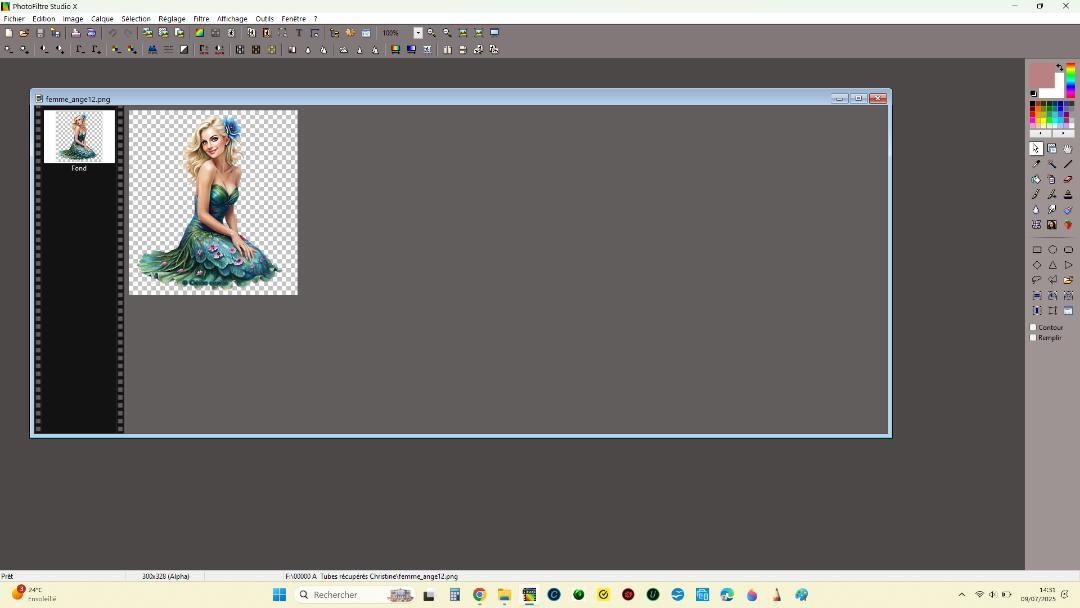The height and width of the screenshot is (608, 1080).
Task: Open the Windows Start button
Action: coord(279,595)
